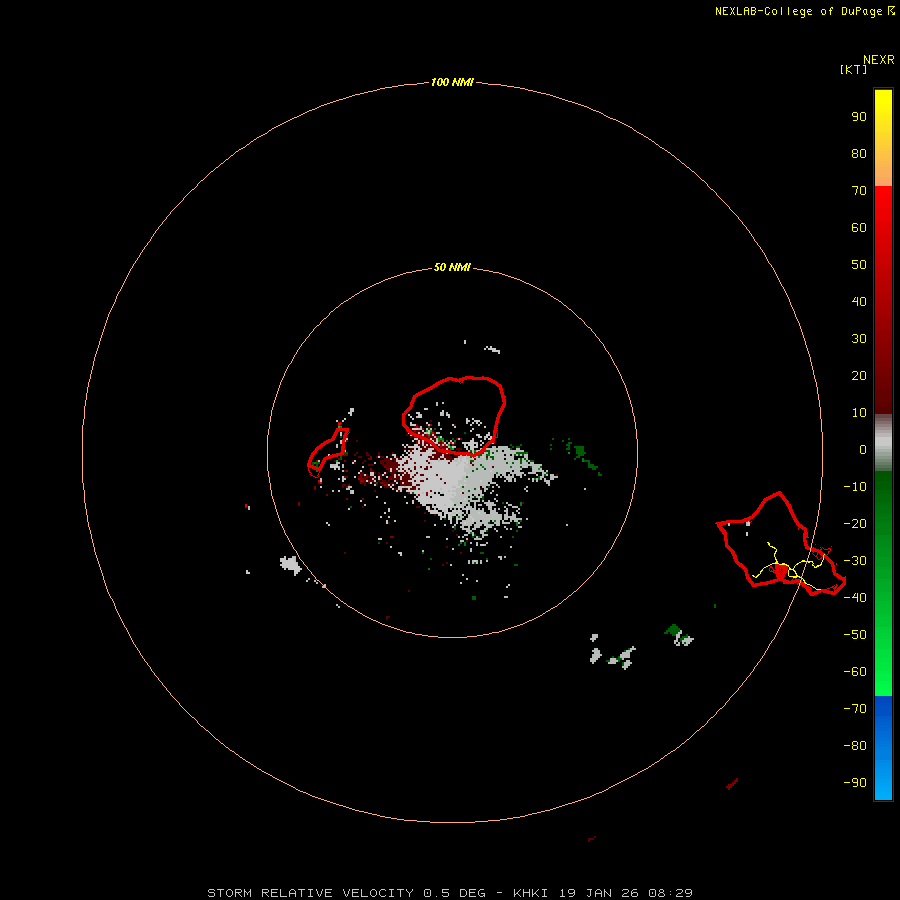The image size is (900, 900).
Task: Click the 90 value on velocity scale
Action: [859, 117]
